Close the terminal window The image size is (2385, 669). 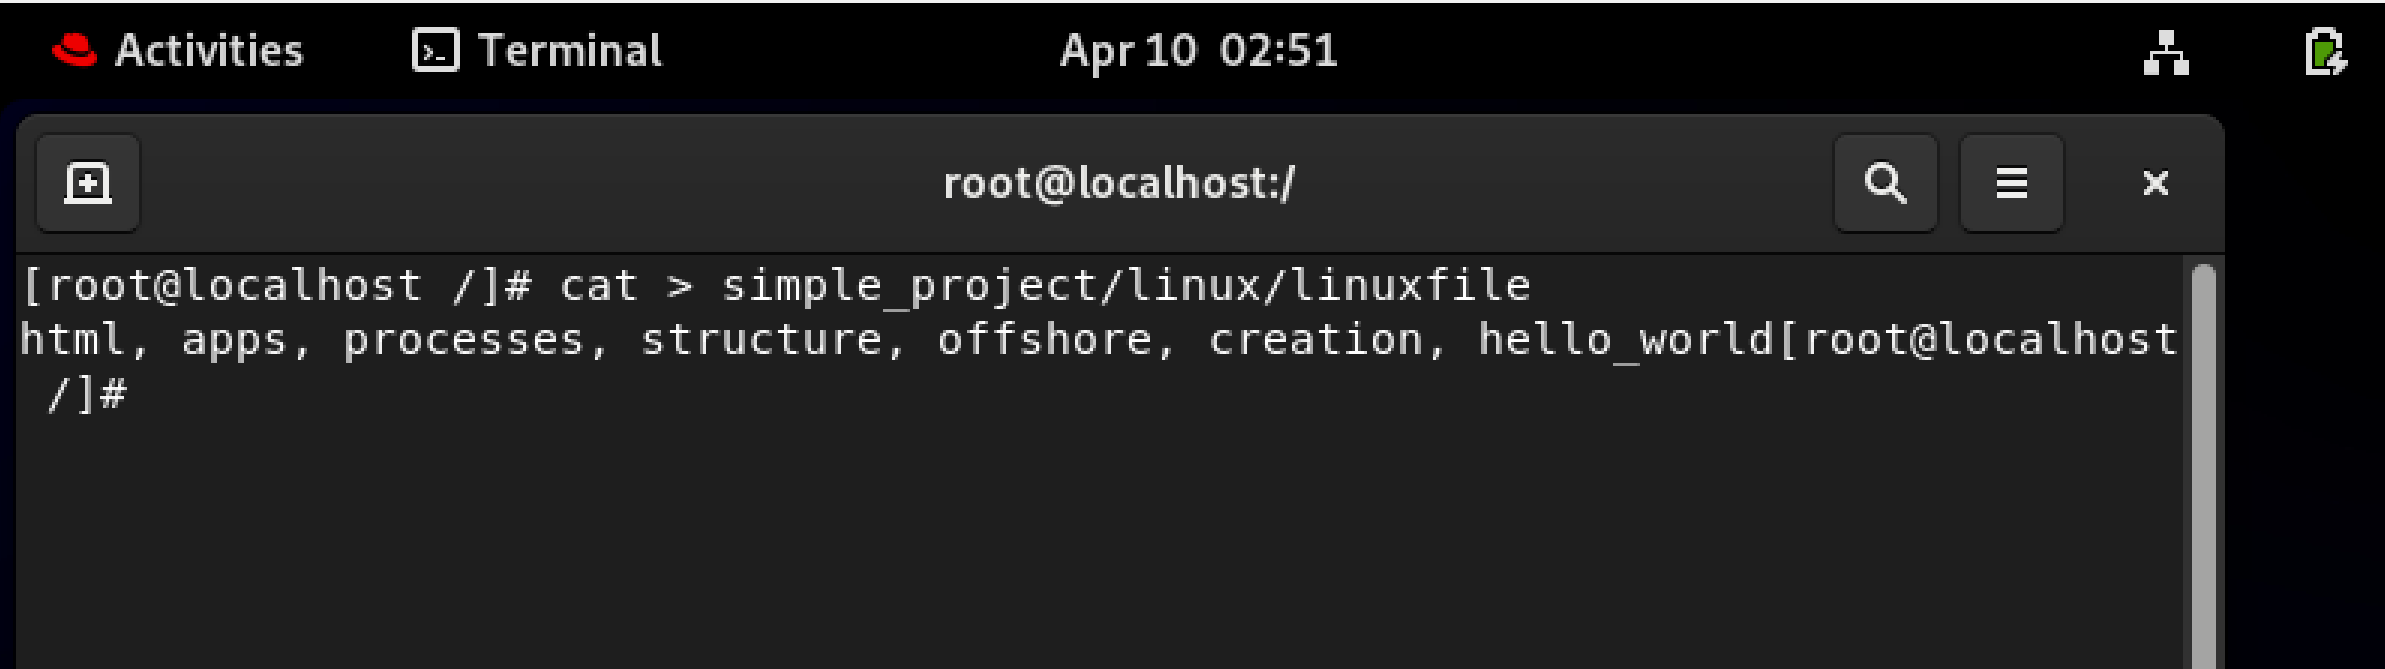[x=2155, y=183]
